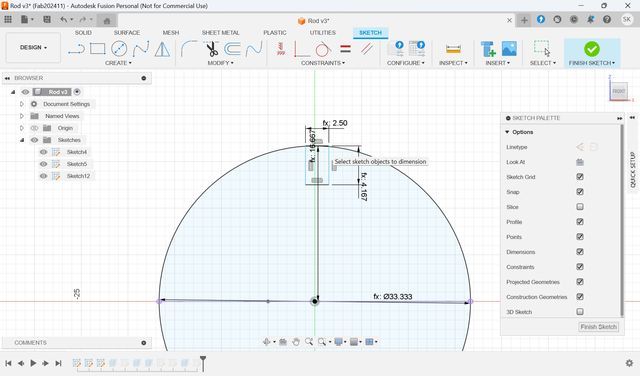The height and width of the screenshot is (376, 640).
Task: Click the Parallel constraint icon
Action: coord(367,49)
